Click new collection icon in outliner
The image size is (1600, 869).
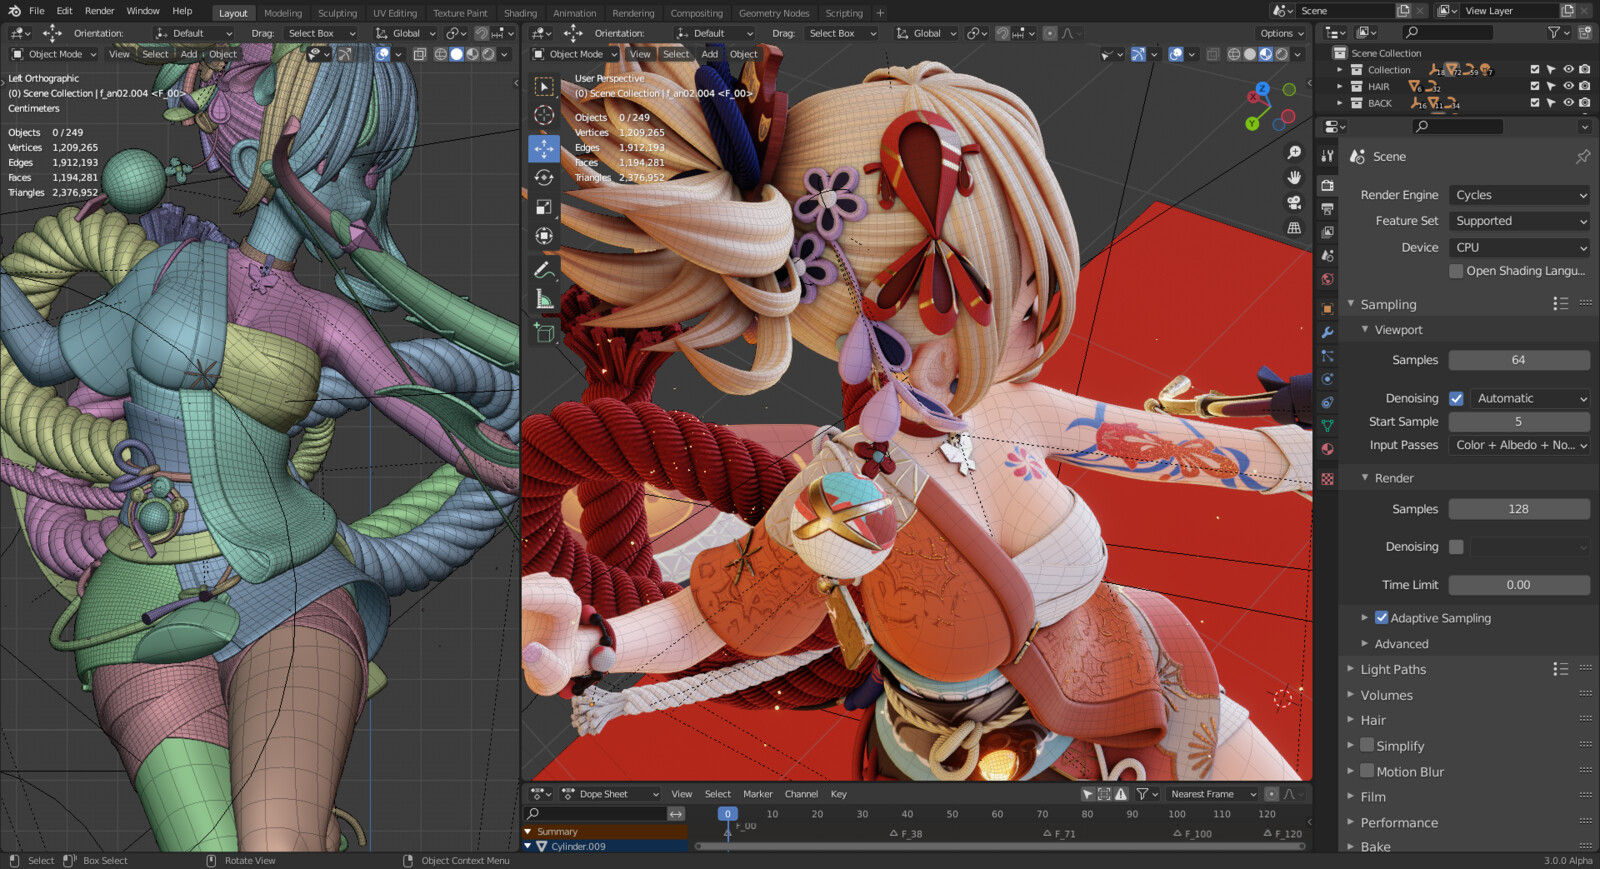(x=1585, y=33)
